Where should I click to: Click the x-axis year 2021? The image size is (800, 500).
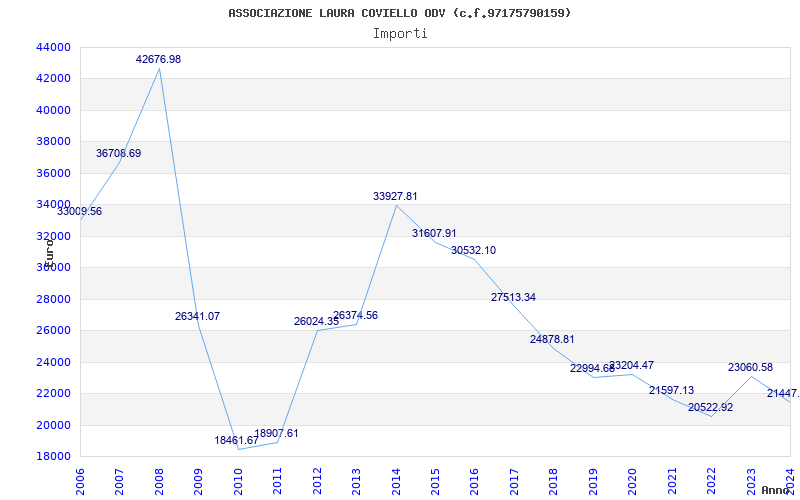coord(672,482)
